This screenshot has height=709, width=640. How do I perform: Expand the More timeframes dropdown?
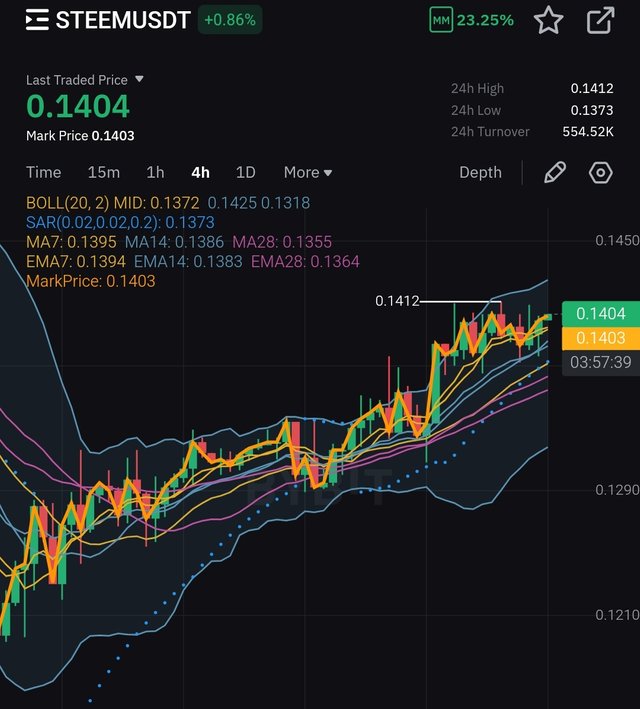(308, 172)
